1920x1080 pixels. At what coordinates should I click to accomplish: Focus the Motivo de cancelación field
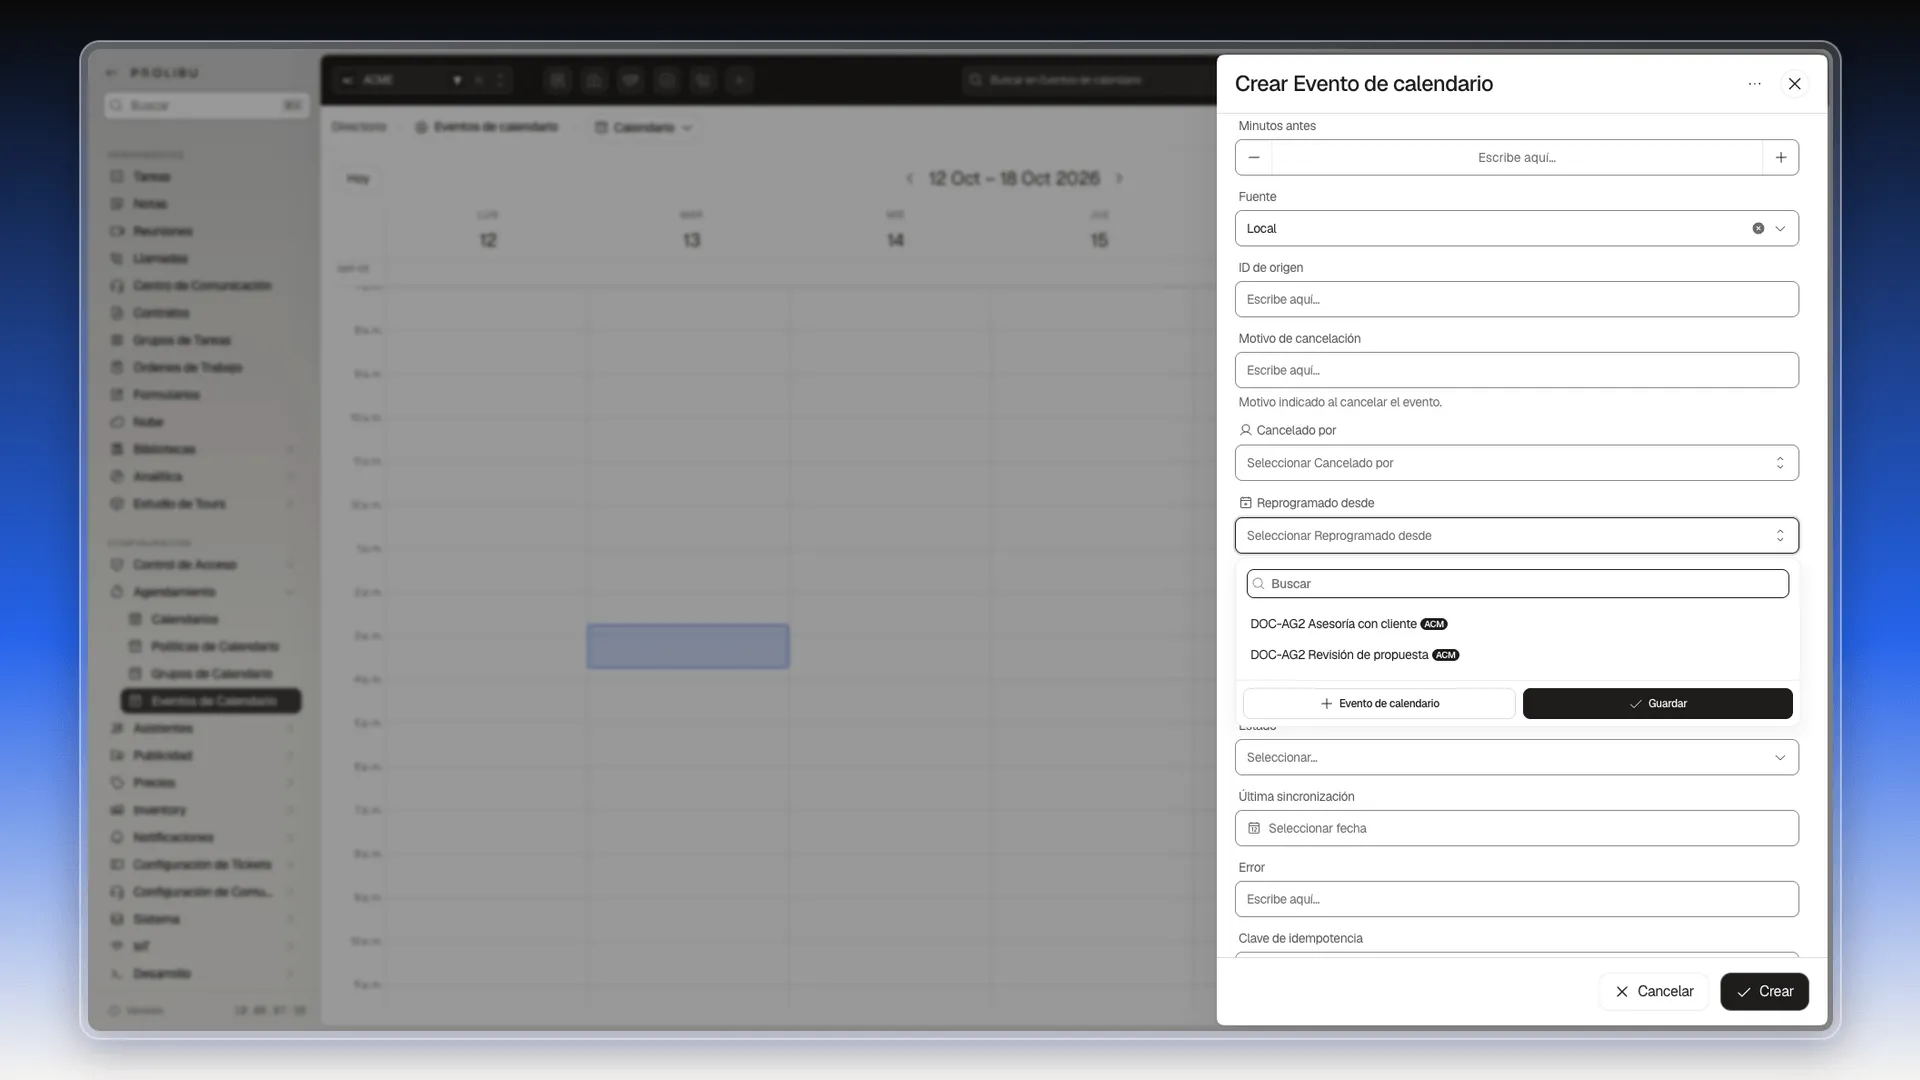pyautogui.click(x=1516, y=370)
